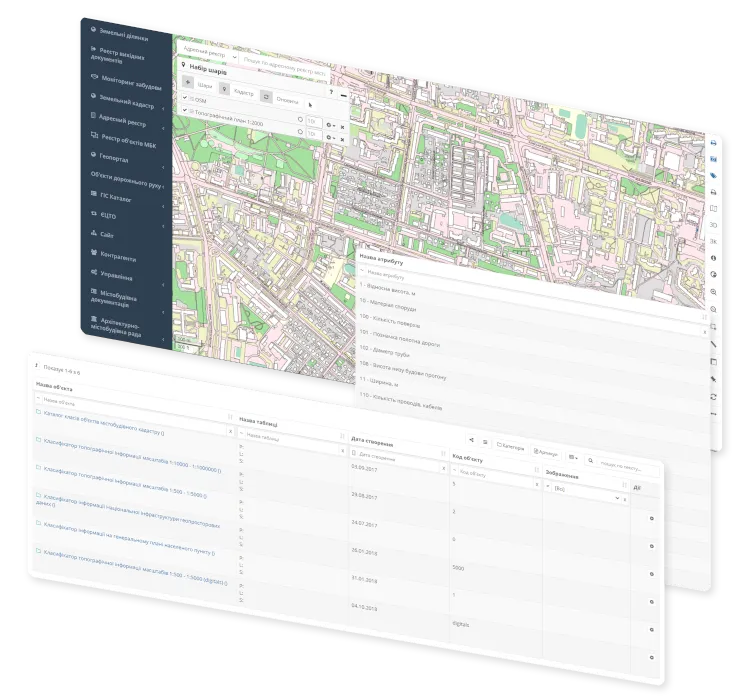Click the info circle icon in map toolbar
This screenshot has width=734, height=700.
click(713, 258)
